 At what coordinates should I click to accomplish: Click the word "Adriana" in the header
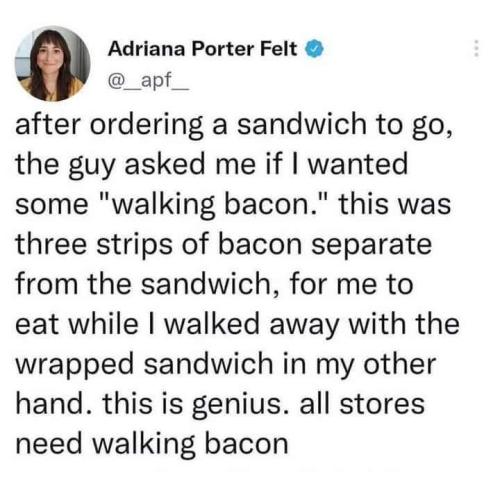click(x=146, y=49)
